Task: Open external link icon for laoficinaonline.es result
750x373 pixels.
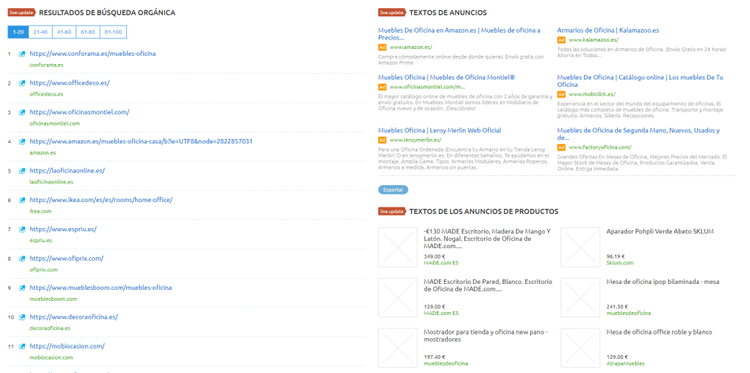Action: (22, 171)
